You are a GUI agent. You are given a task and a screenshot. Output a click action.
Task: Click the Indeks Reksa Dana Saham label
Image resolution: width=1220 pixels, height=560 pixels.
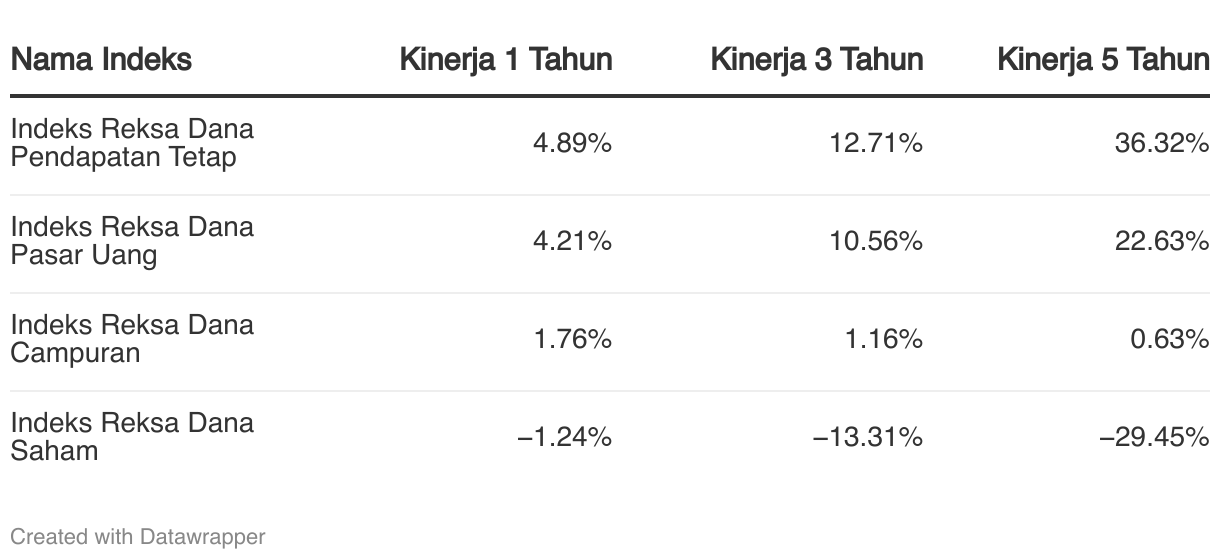point(132,437)
